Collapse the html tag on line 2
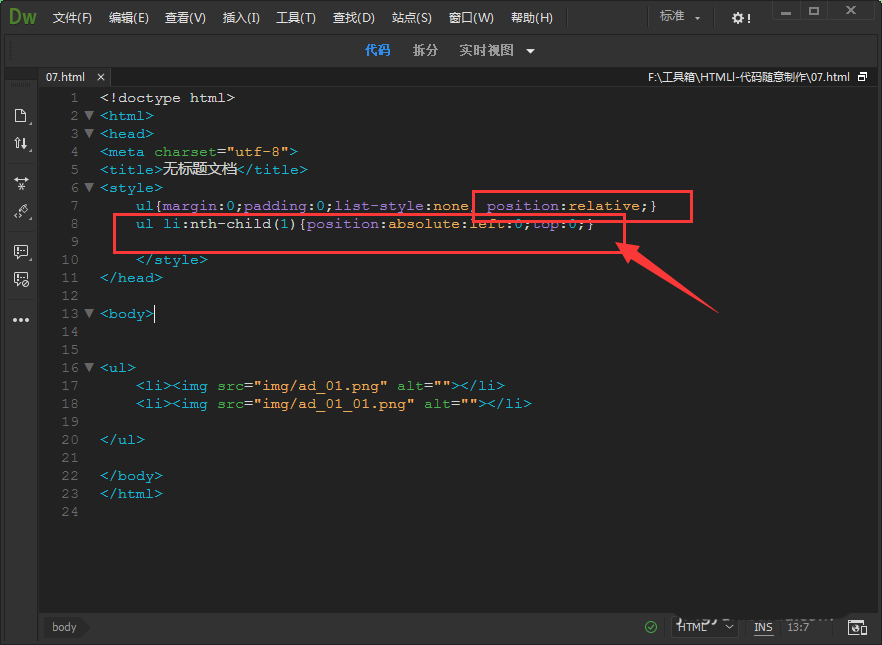The width and height of the screenshot is (882, 645). tap(89, 116)
